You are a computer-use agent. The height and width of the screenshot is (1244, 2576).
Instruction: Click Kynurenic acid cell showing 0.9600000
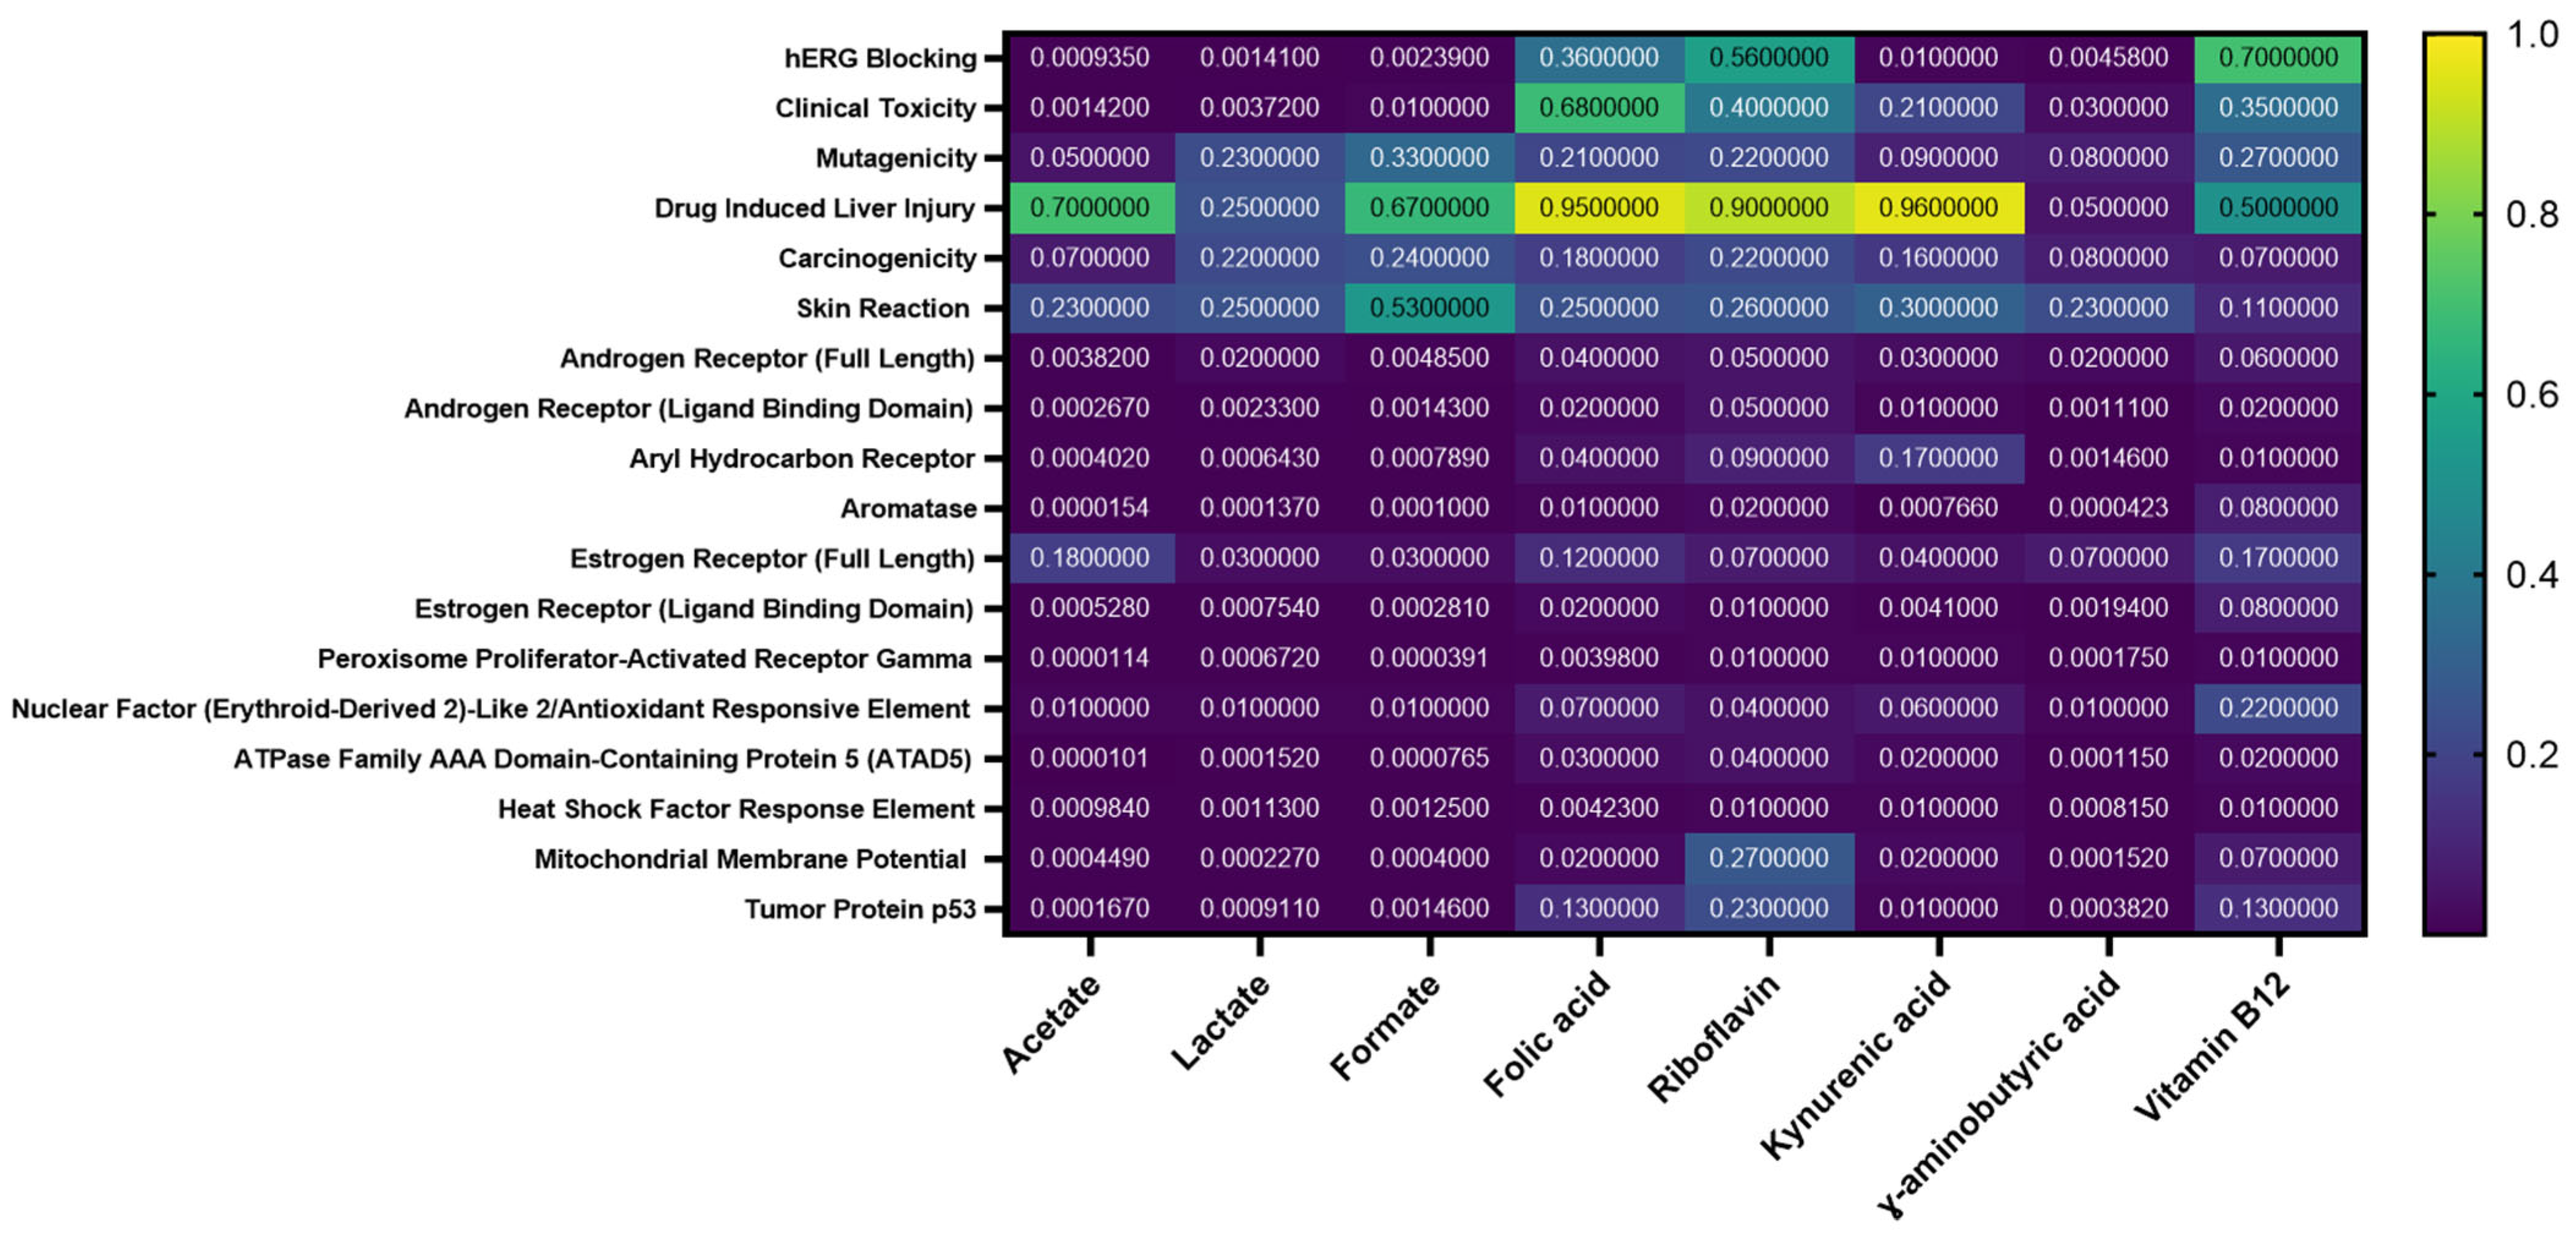tap(1938, 208)
